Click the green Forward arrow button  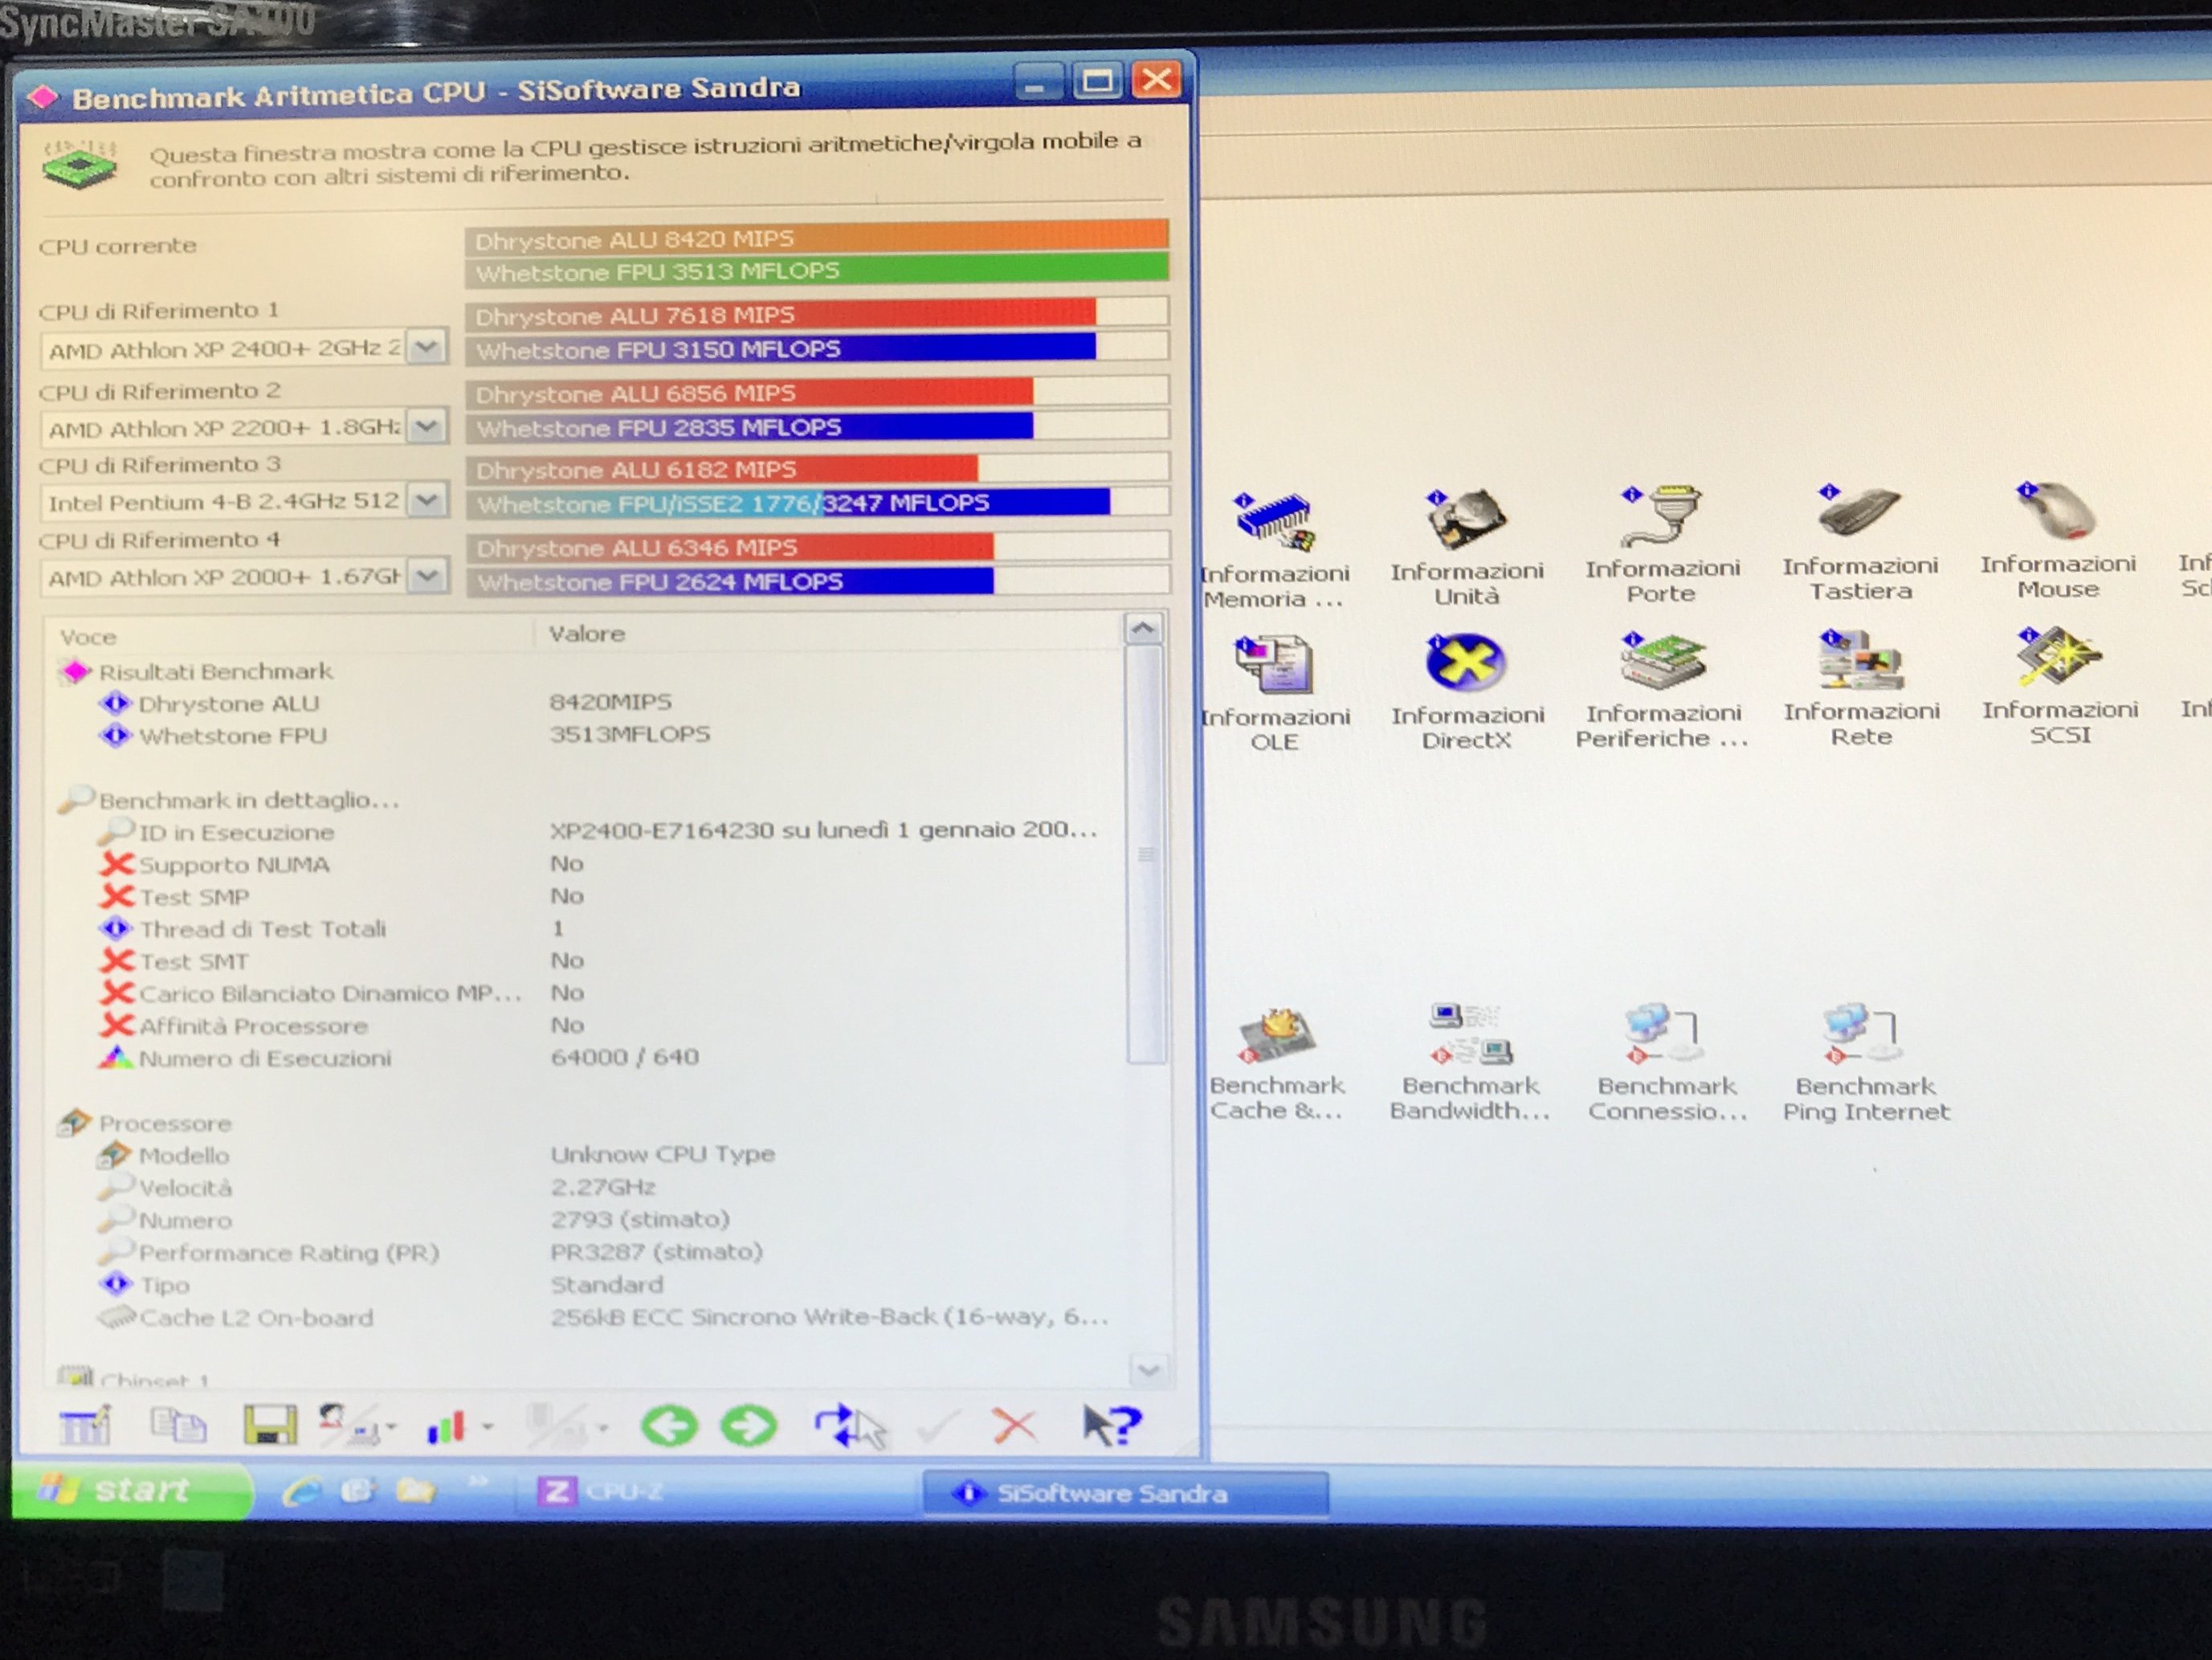pyautogui.click(x=748, y=1426)
